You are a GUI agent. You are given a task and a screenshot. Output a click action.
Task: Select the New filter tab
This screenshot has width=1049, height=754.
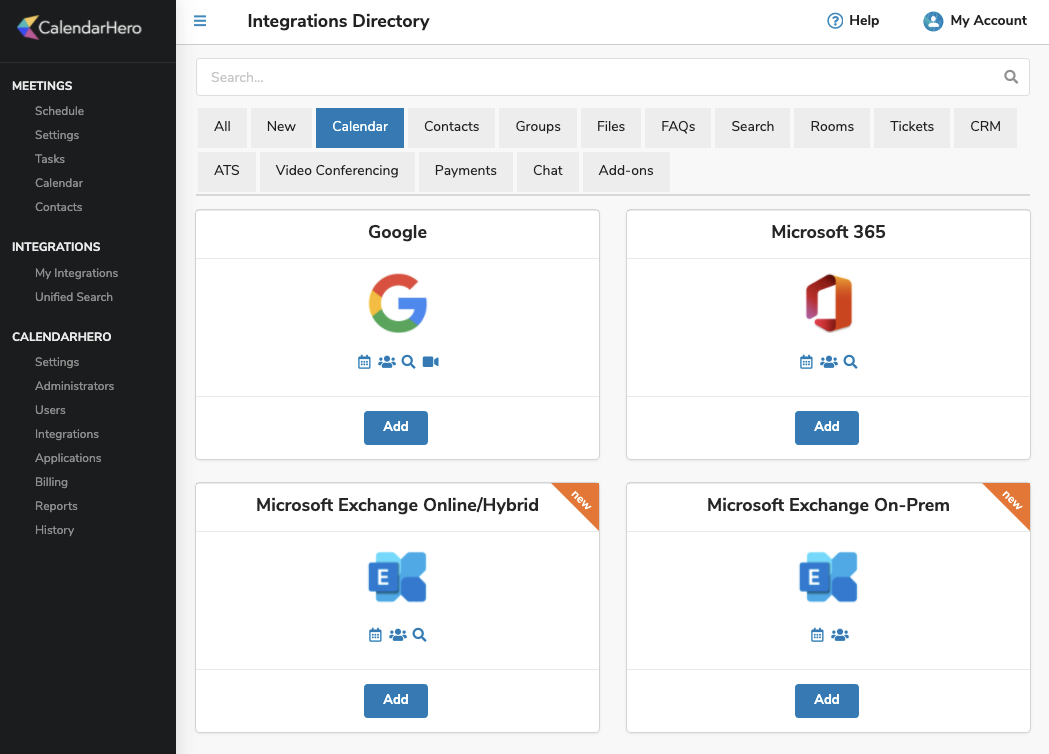281,127
